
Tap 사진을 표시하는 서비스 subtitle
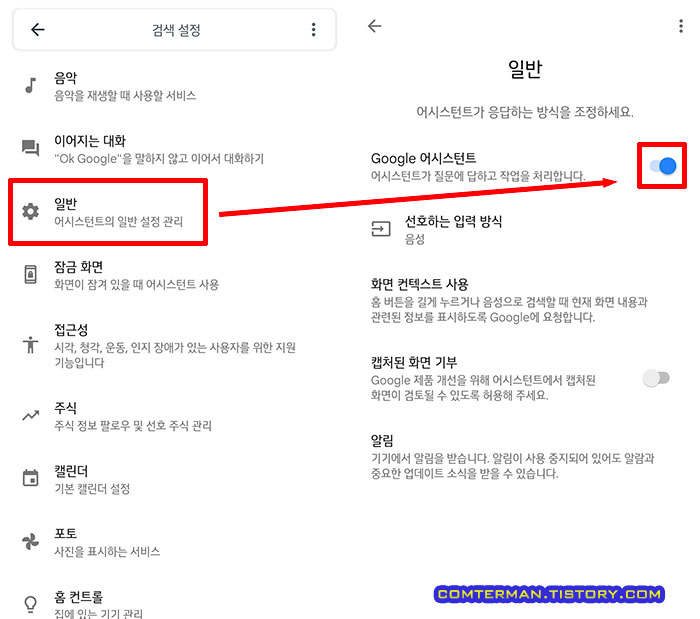click(x=107, y=552)
